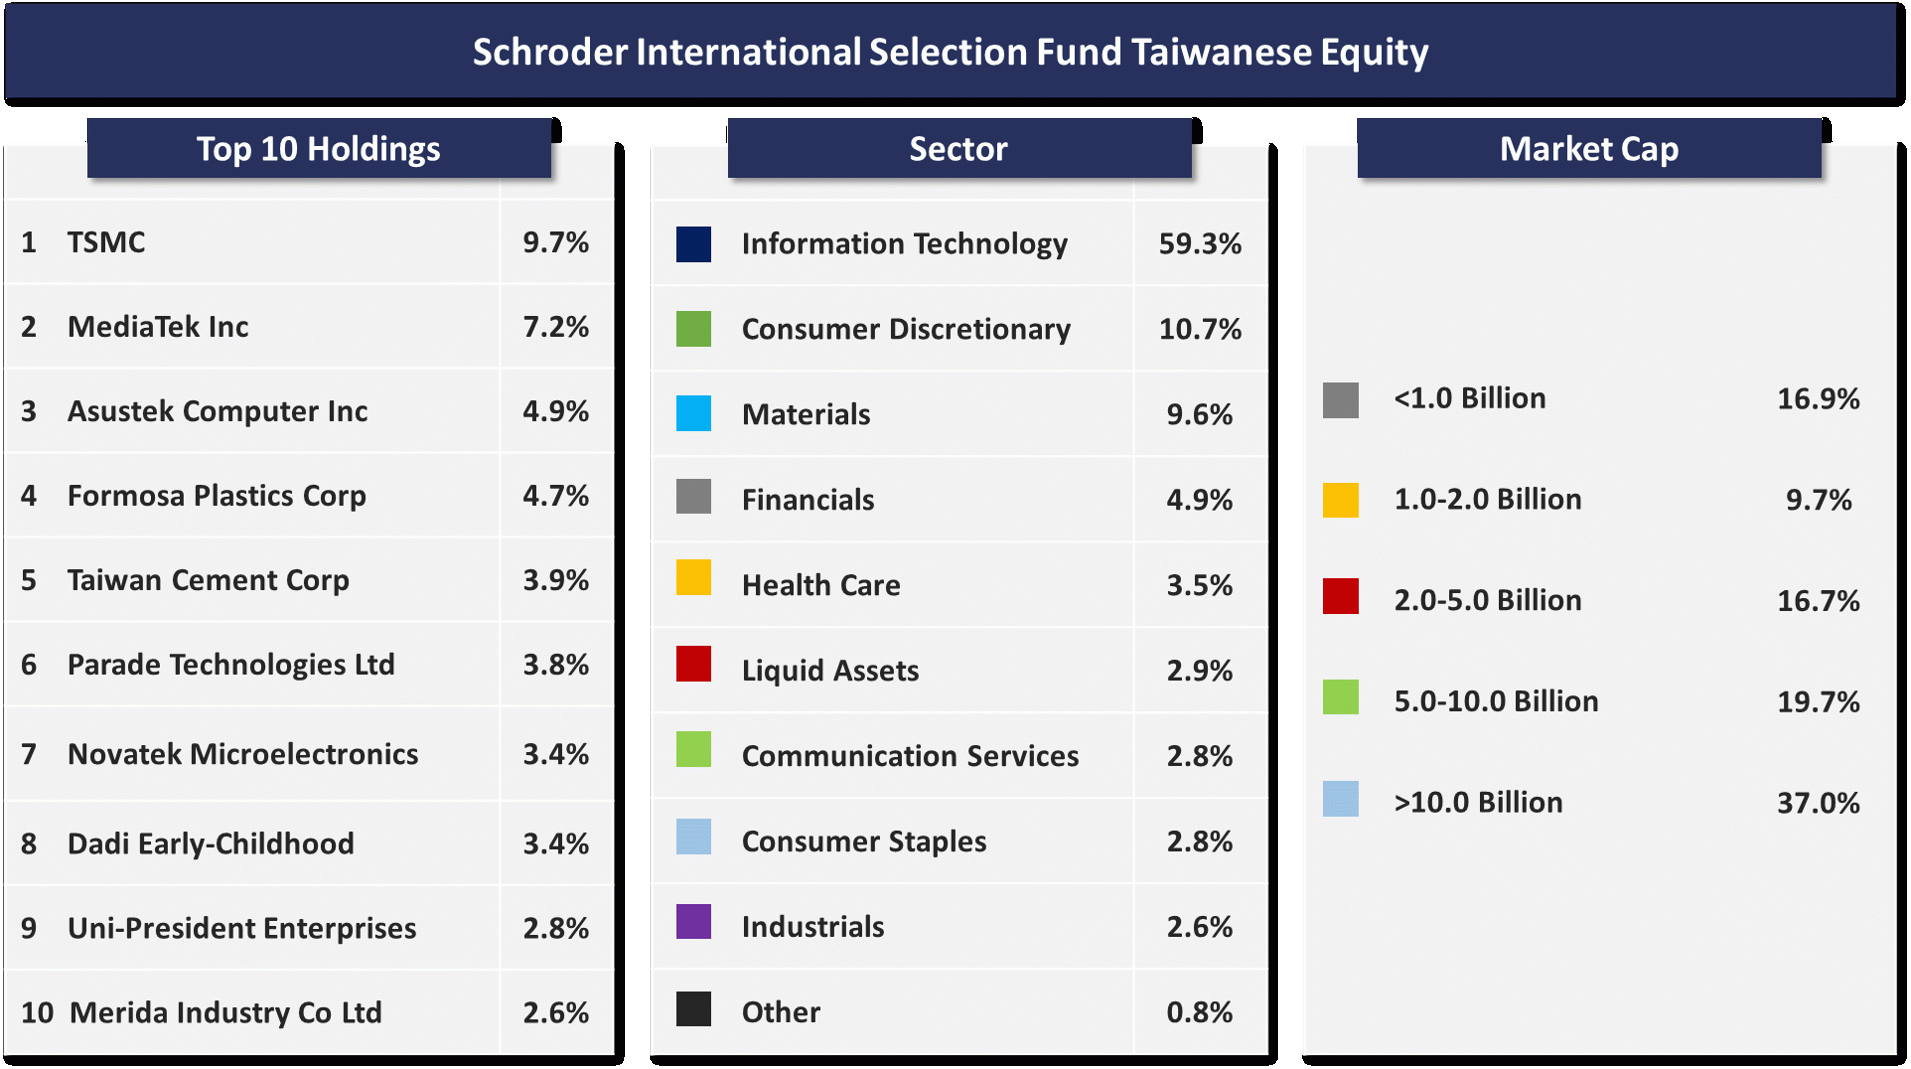The height and width of the screenshot is (1069, 1911).
Task: Select the green Consumer Discretionary color square
Action: tap(693, 329)
